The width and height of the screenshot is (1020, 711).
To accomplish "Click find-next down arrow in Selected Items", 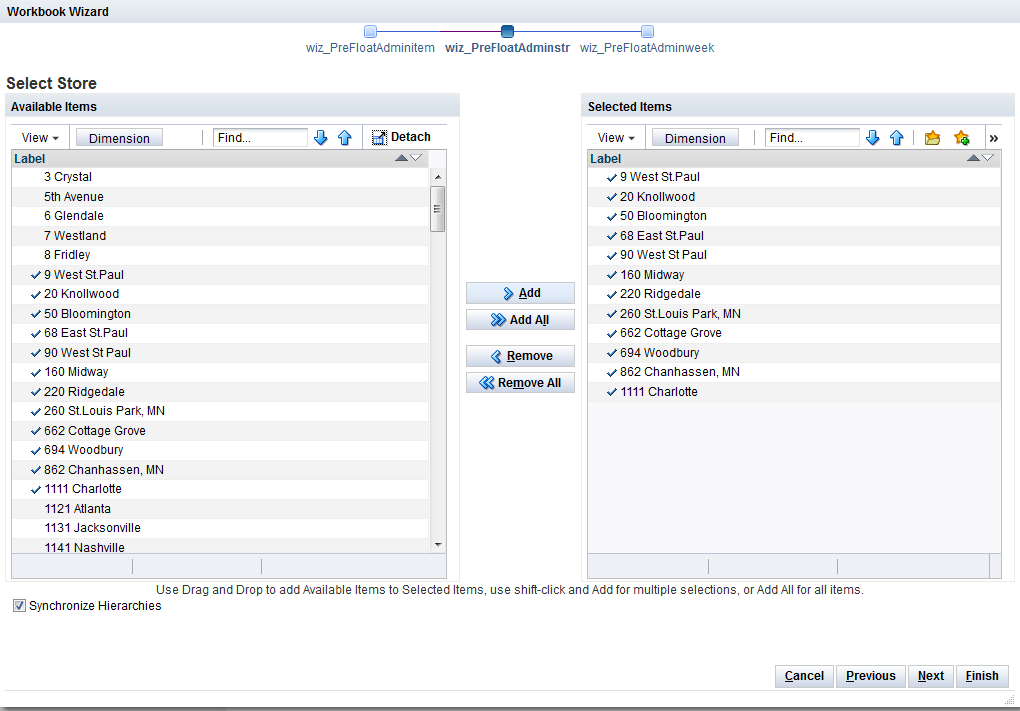I will coord(873,137).
